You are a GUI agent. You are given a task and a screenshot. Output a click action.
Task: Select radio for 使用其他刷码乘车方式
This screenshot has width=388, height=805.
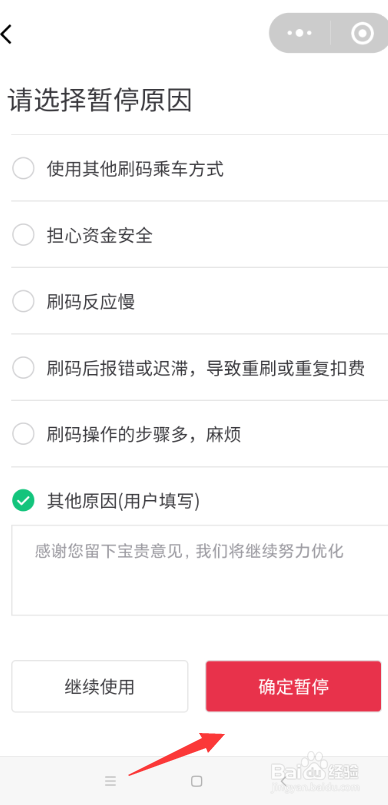[23, 168]
